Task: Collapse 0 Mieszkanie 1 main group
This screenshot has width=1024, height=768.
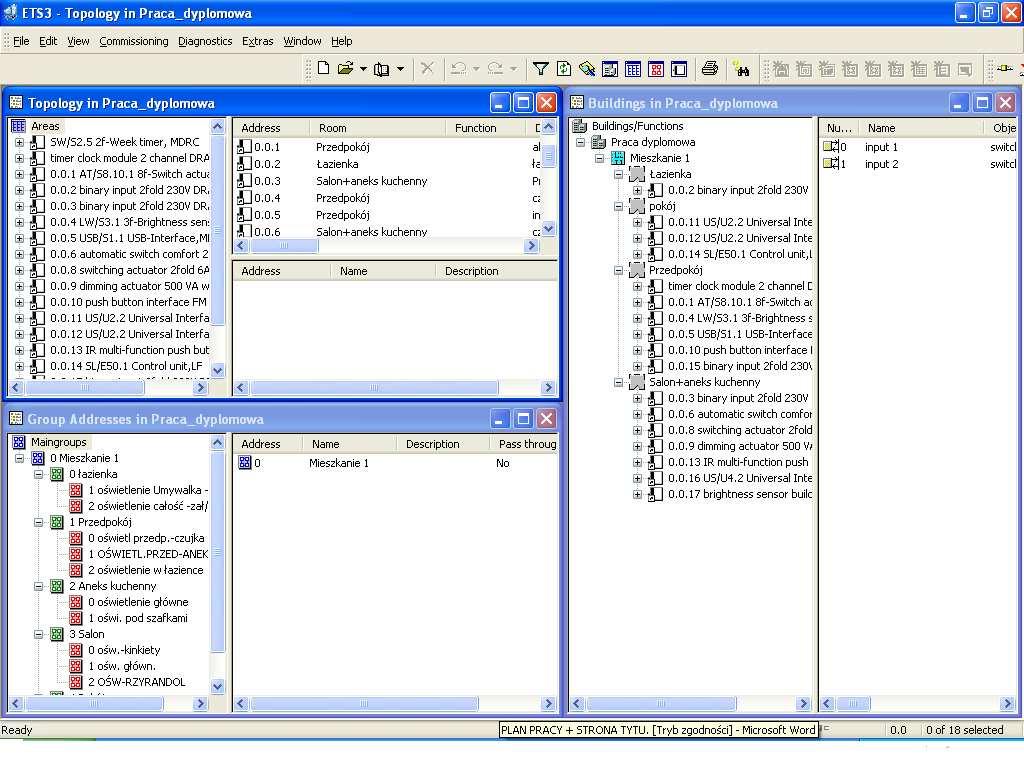Action: tap(20, 458)
